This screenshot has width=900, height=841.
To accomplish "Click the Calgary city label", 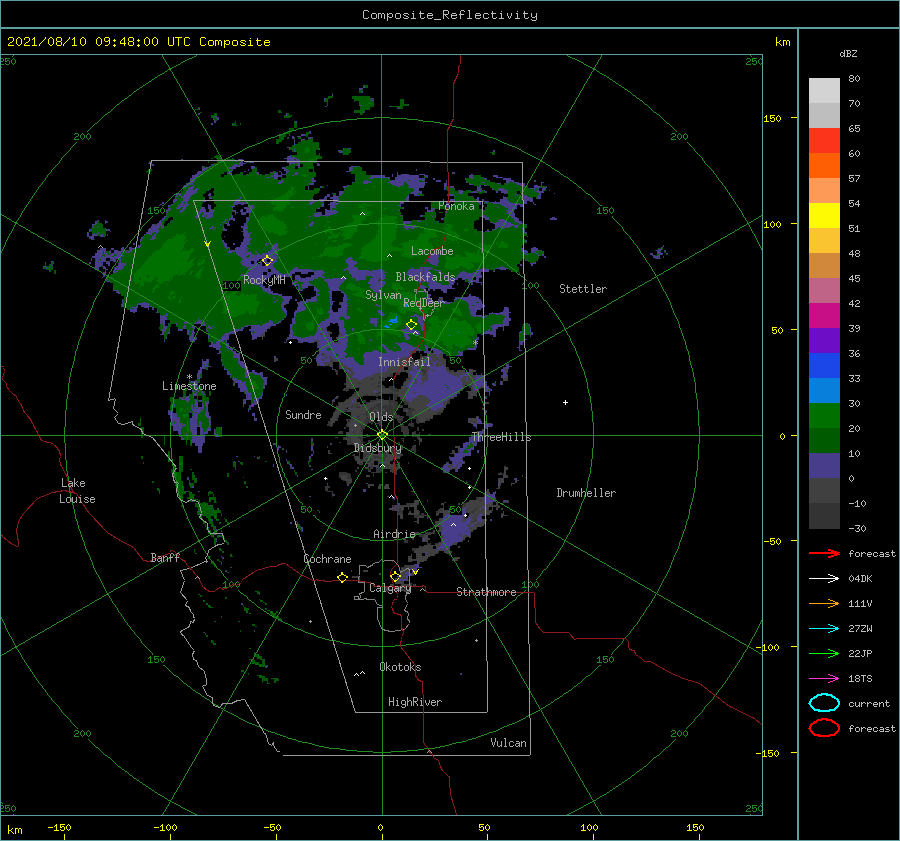I will click(x=390, y=588).
